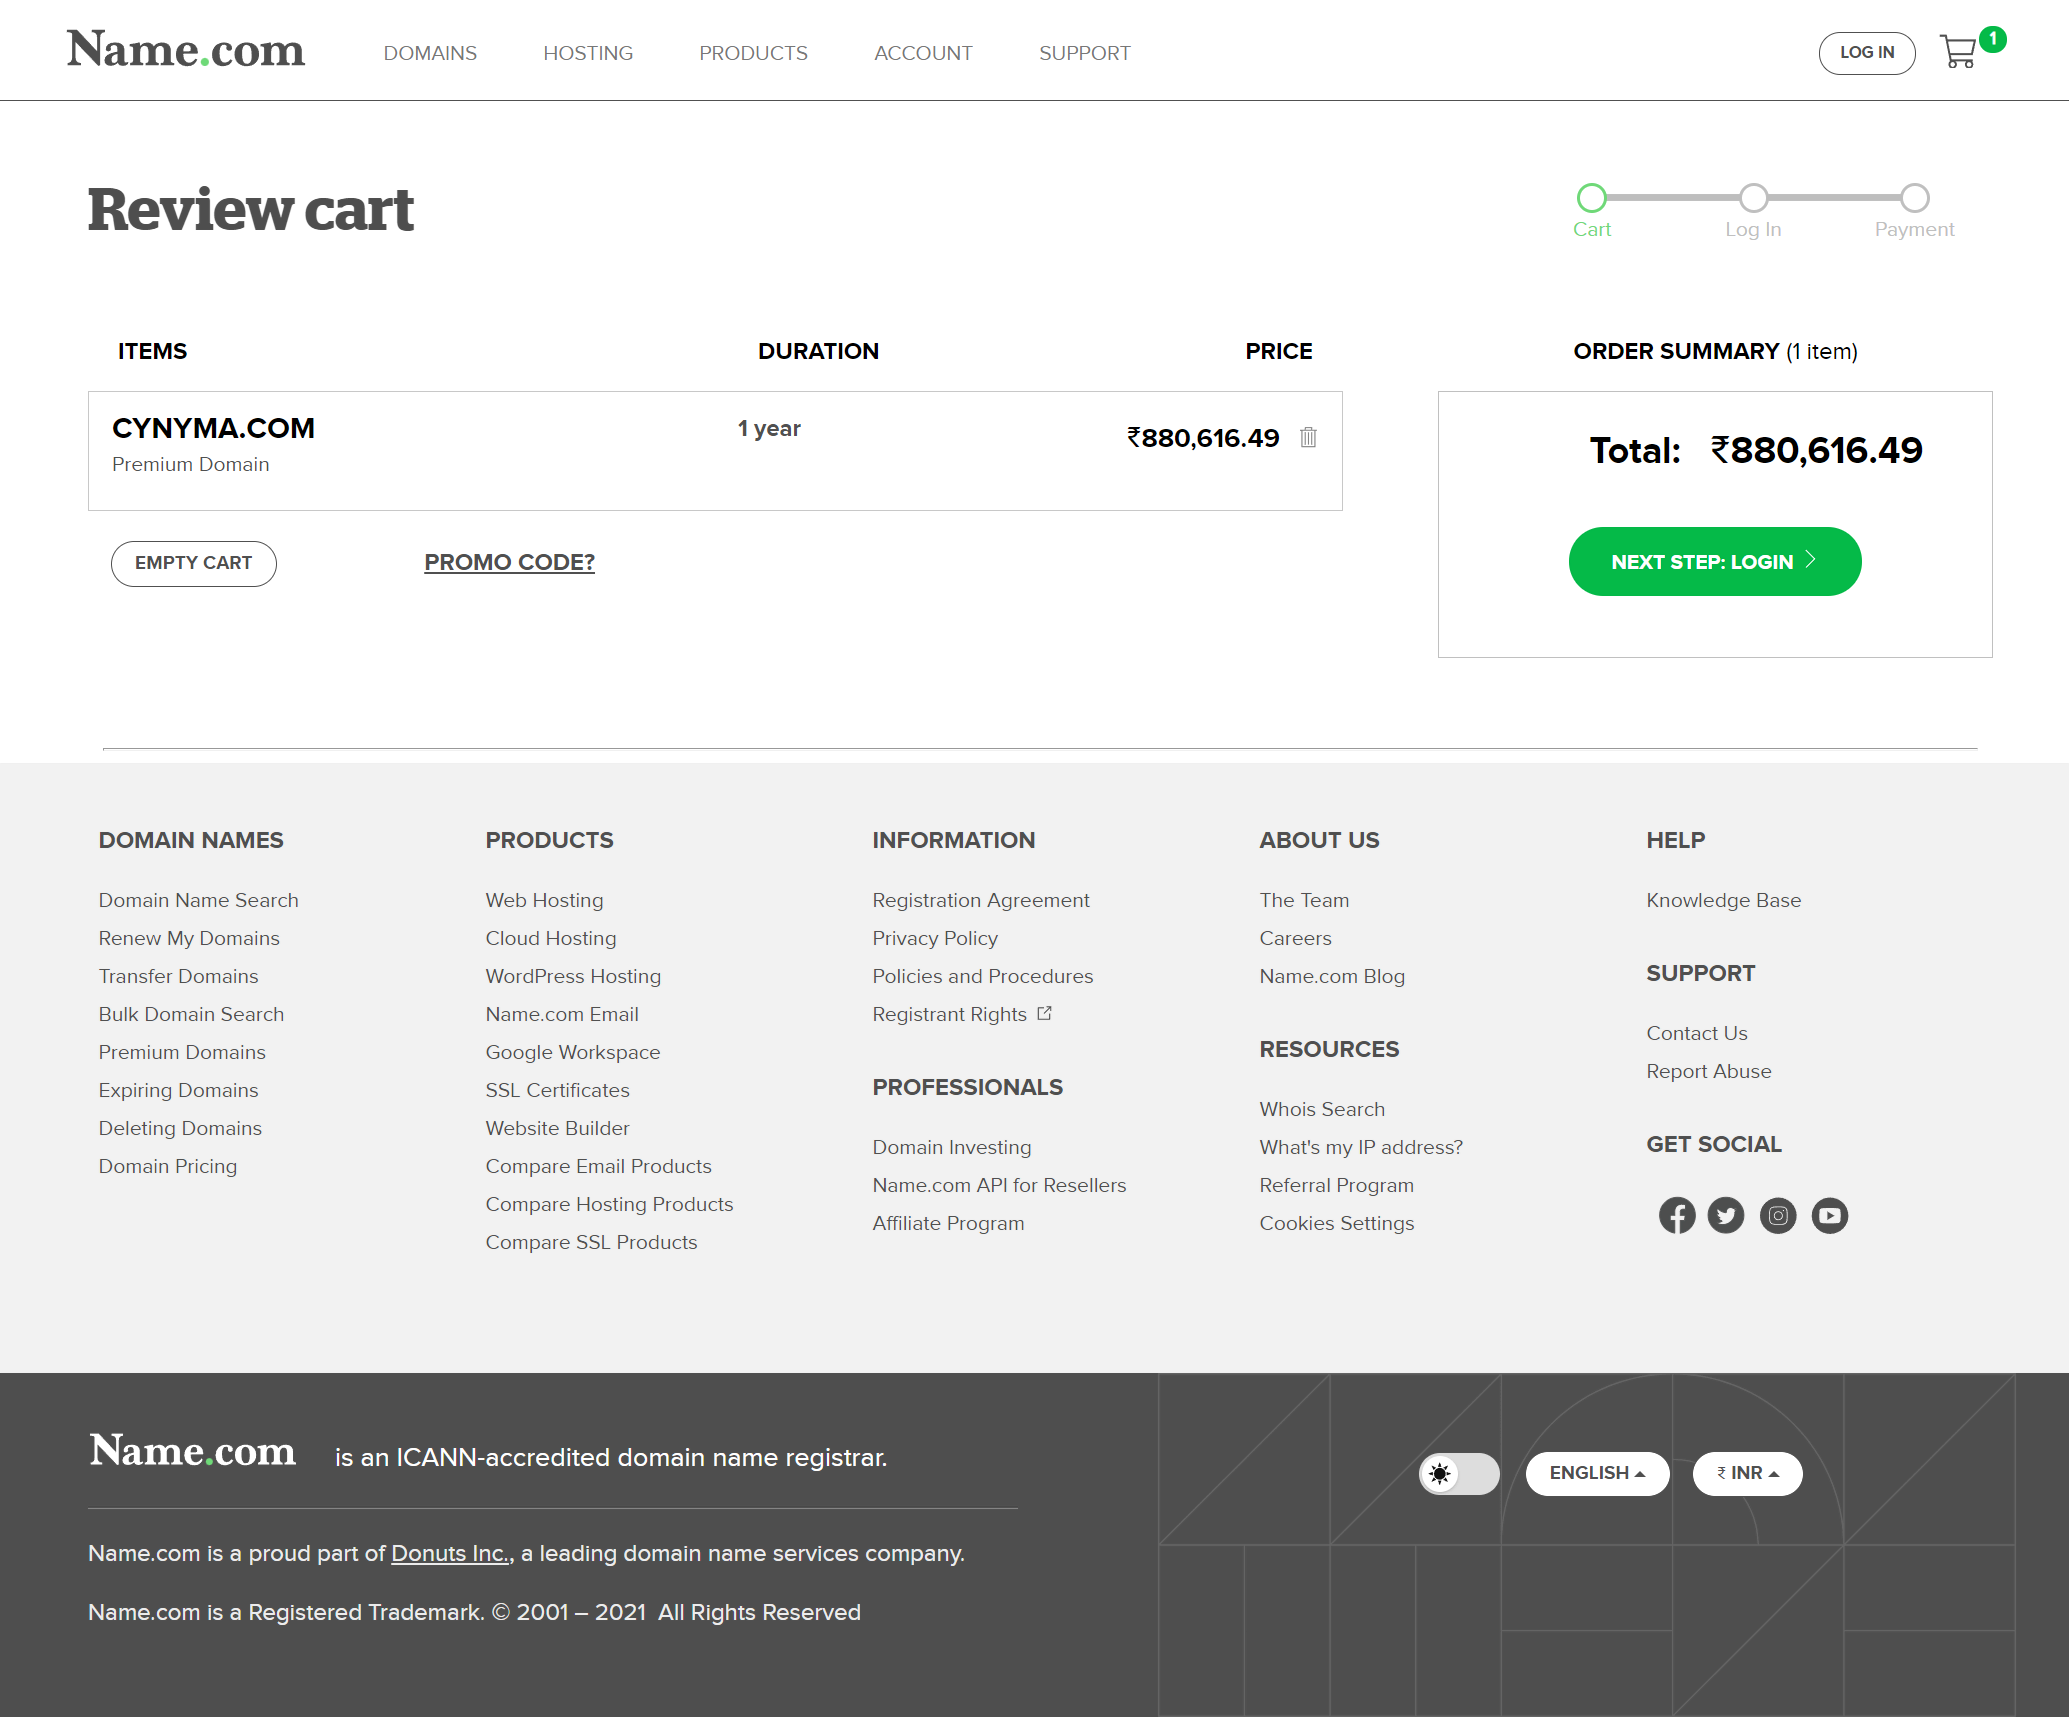This screenshot has width=2069, height=1717.
Task: Open the Renew My Domains link
Action: 189,938
